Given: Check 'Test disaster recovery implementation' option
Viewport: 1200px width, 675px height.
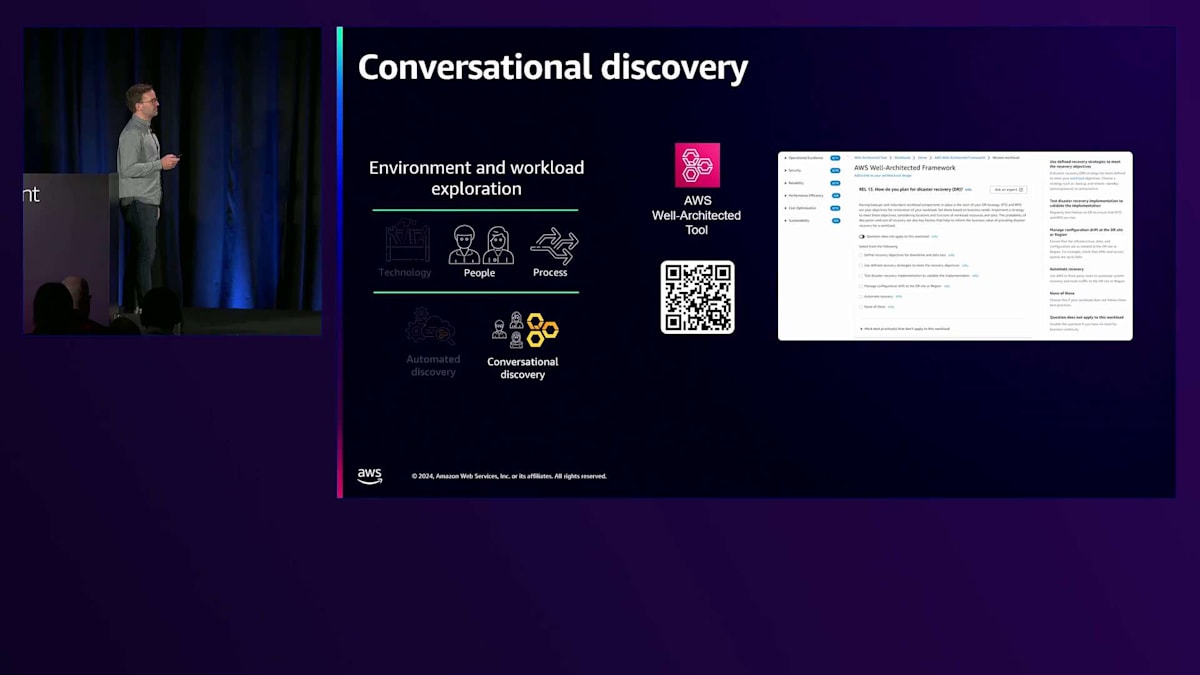Looking at the screenshot, I should pos(861,276).
